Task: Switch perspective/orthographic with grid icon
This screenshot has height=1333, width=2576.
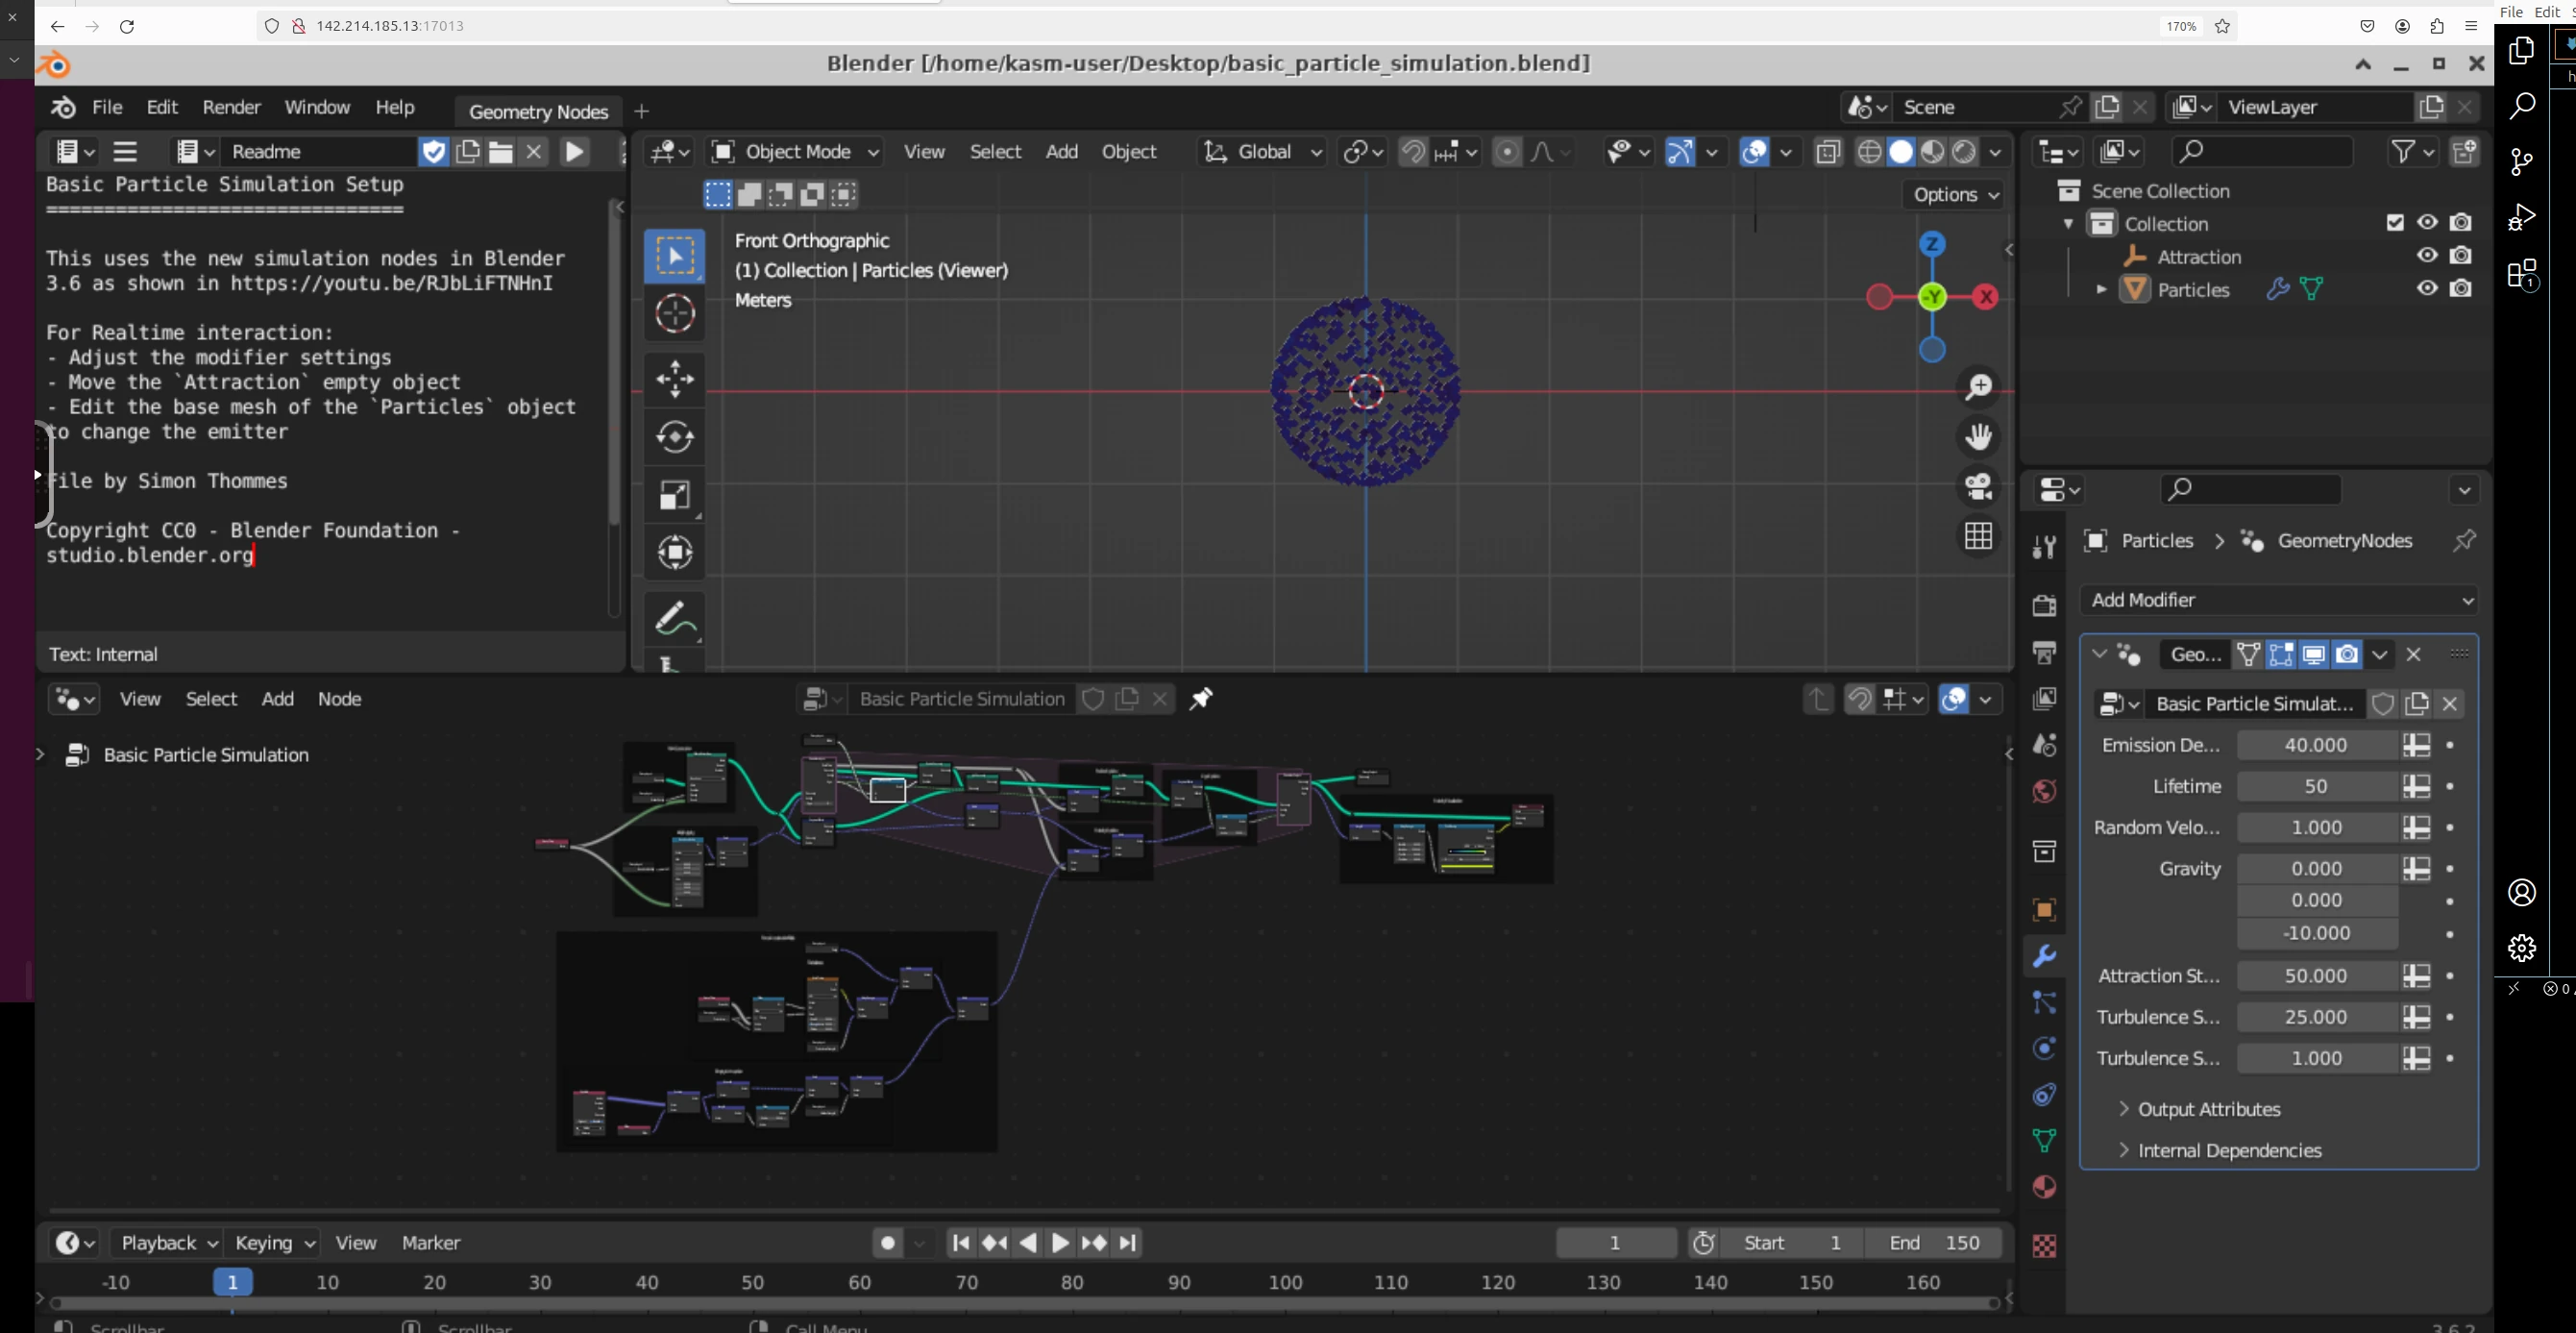Action: coord(1978,536)
